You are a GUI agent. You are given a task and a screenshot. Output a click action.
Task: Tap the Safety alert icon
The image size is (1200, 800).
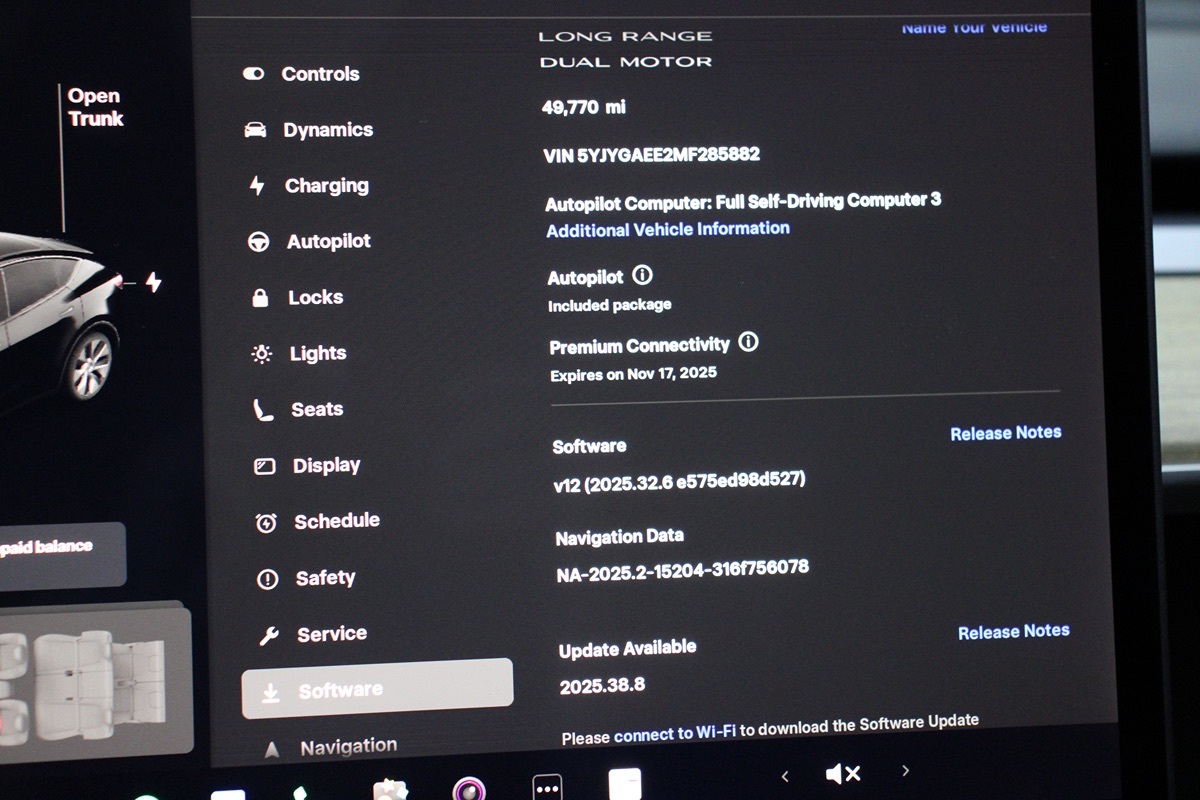point(267,579)
